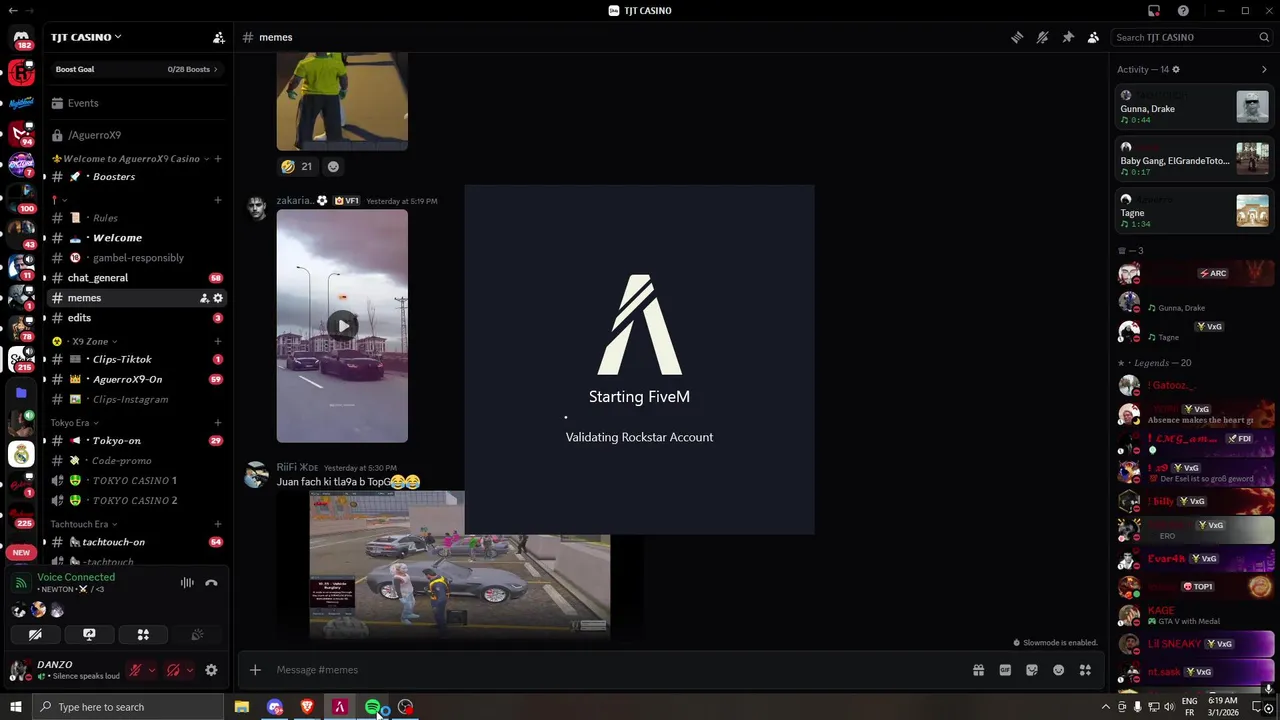
Task: Open the edits channel
Action: [x=136, y=318]
